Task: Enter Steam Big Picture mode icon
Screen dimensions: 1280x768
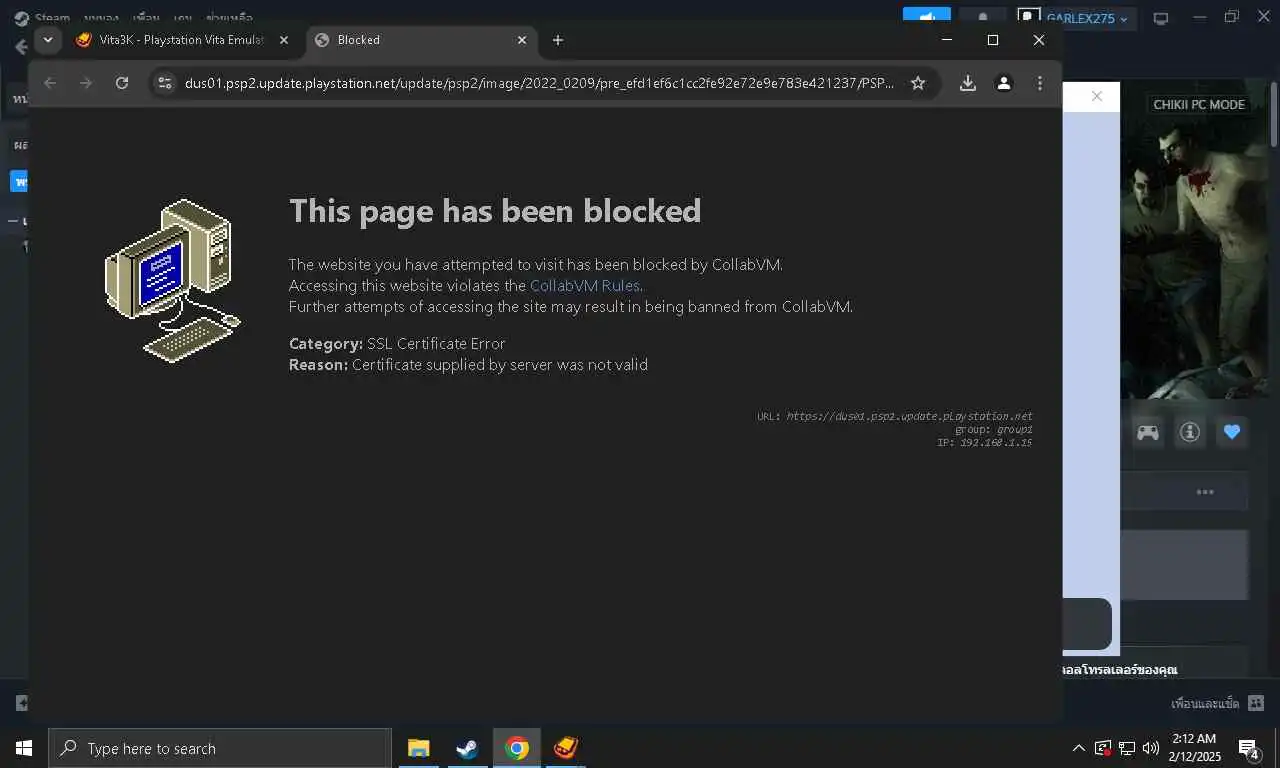Action: (1161, 19)
